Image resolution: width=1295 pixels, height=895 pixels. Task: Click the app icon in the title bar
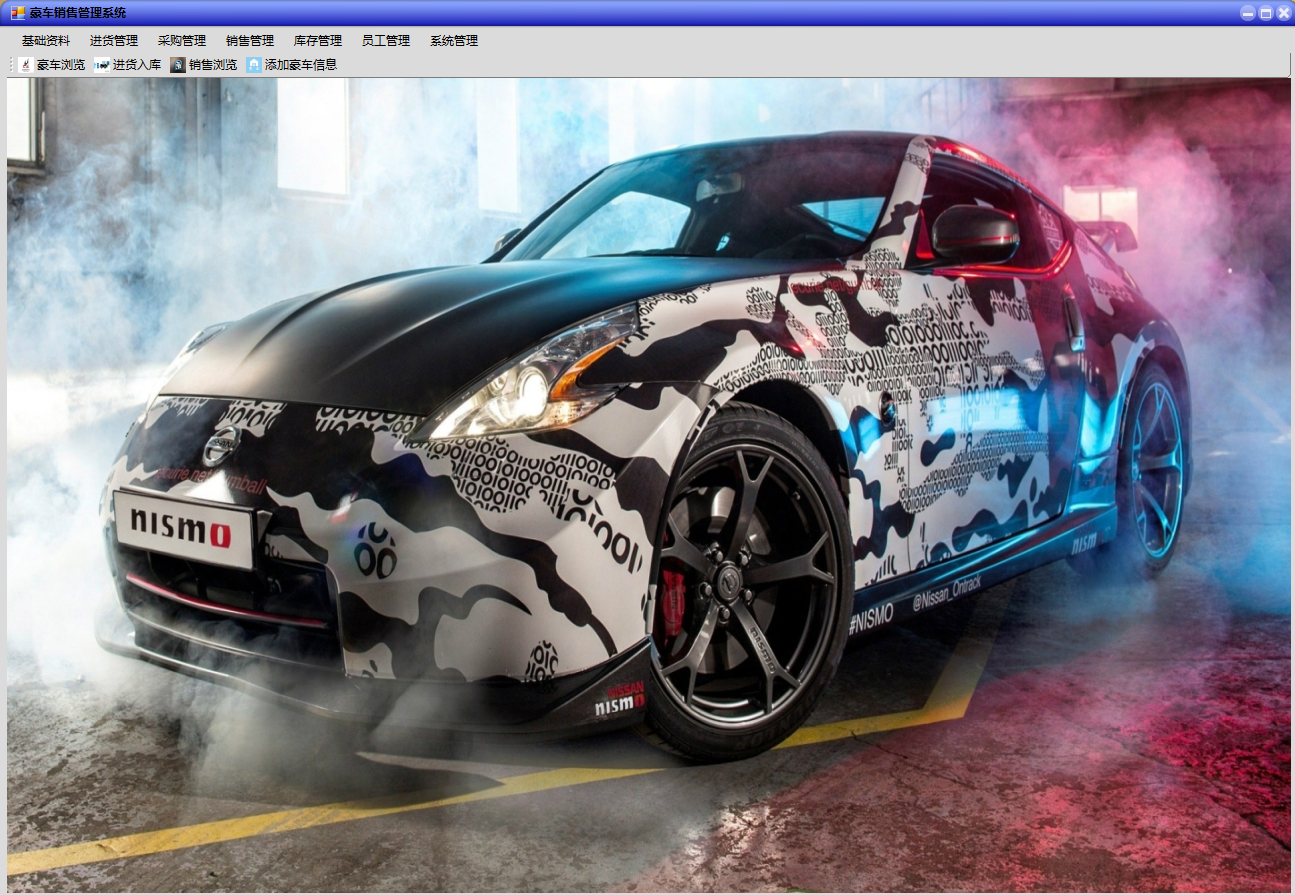click(18, 13)
